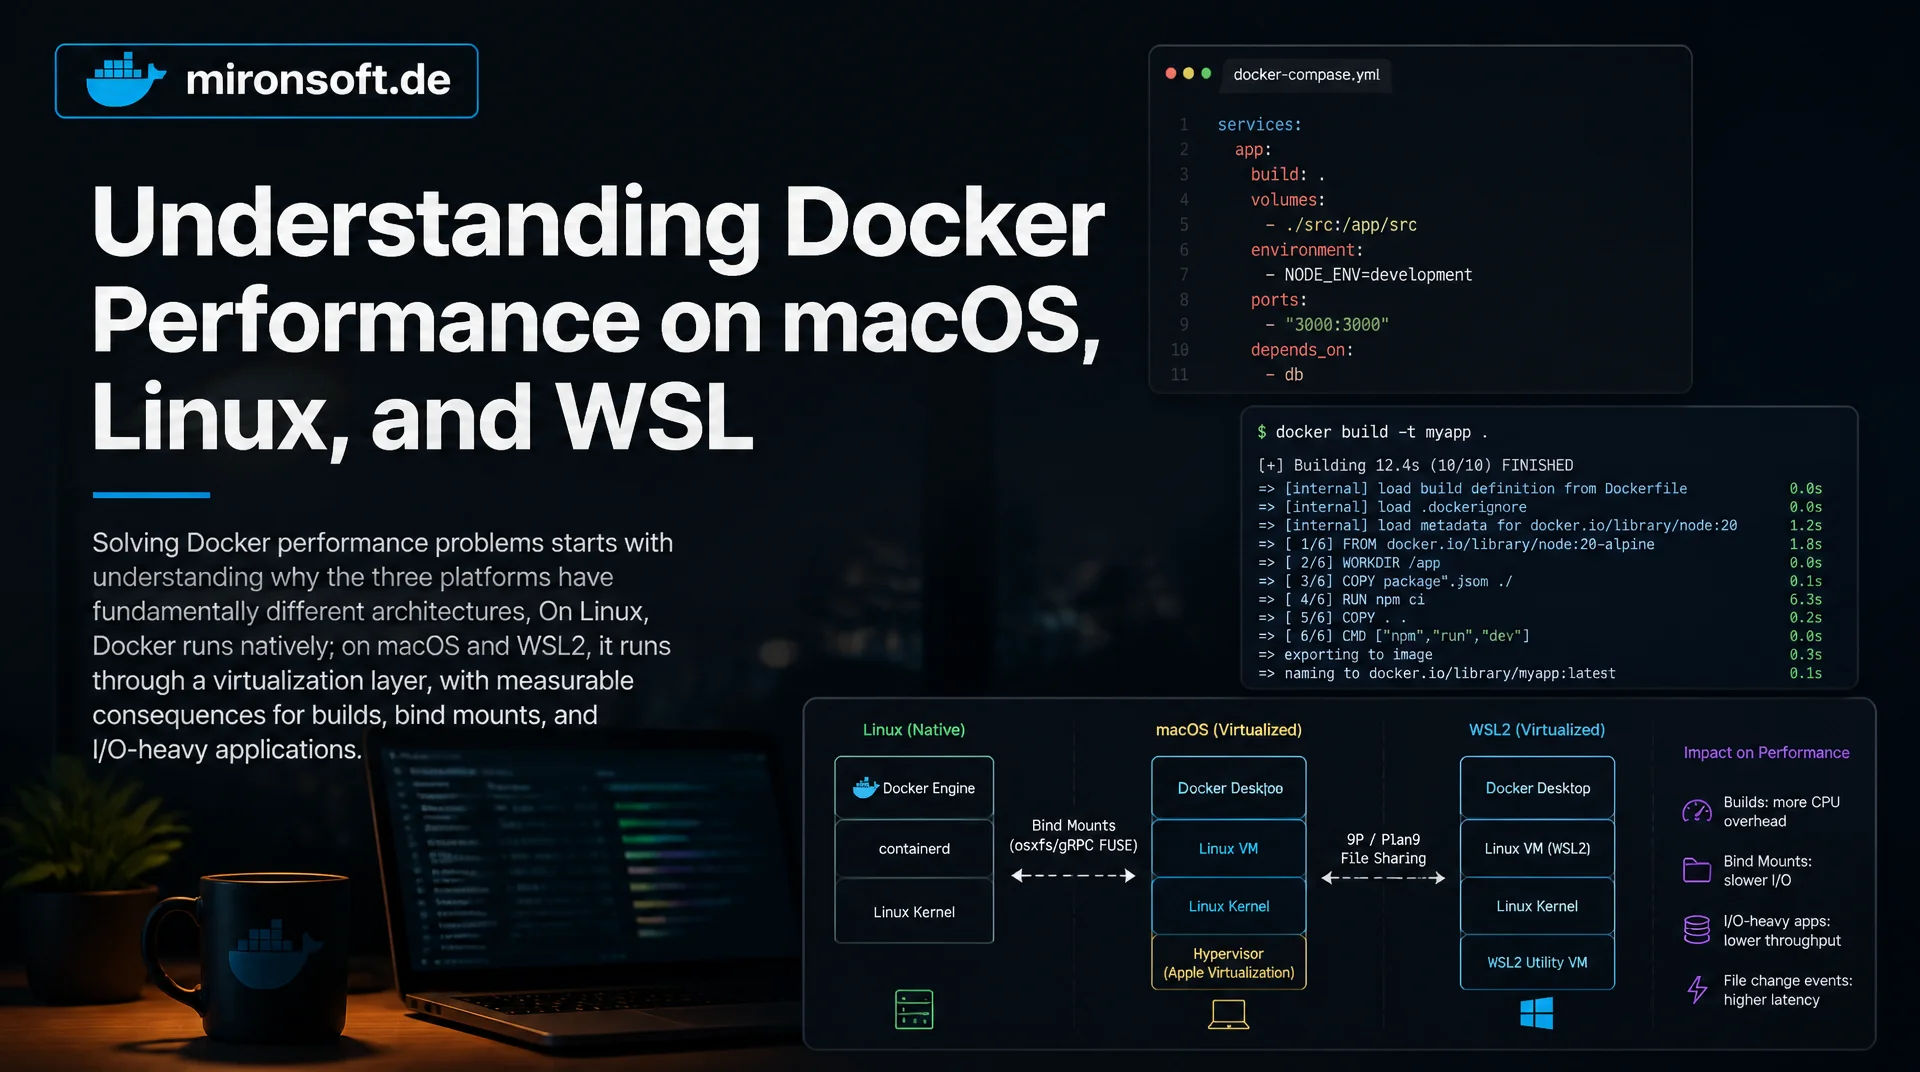Click the Linux VM box in macOS column
Image resolution: width=1920 pixels, height=1072 pixels.
[1228, 848]
